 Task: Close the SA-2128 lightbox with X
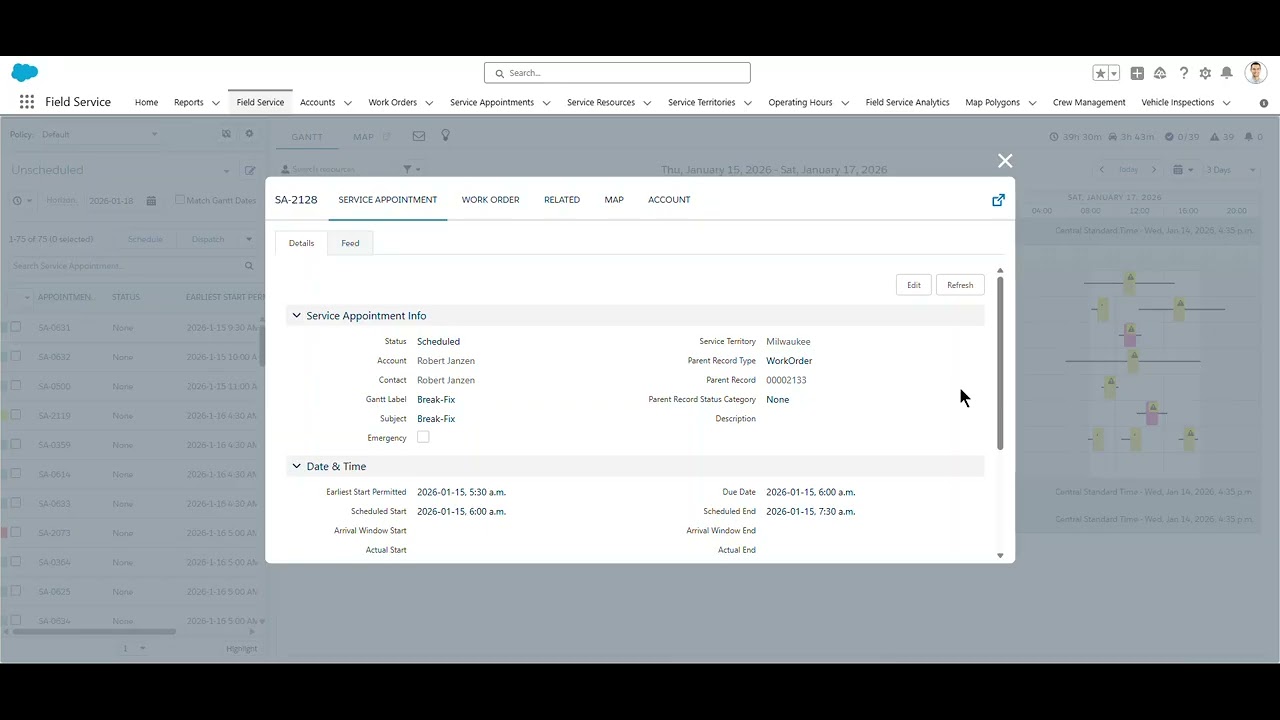coord(1005,161)
